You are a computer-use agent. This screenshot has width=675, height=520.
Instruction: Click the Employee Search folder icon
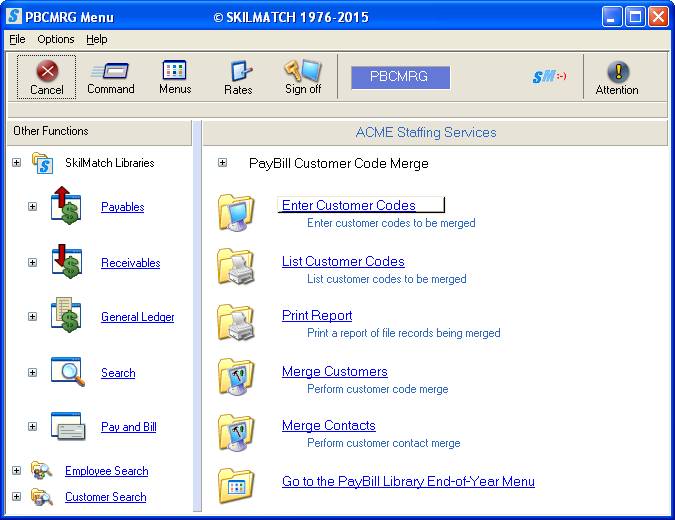[x=42, y=470]
